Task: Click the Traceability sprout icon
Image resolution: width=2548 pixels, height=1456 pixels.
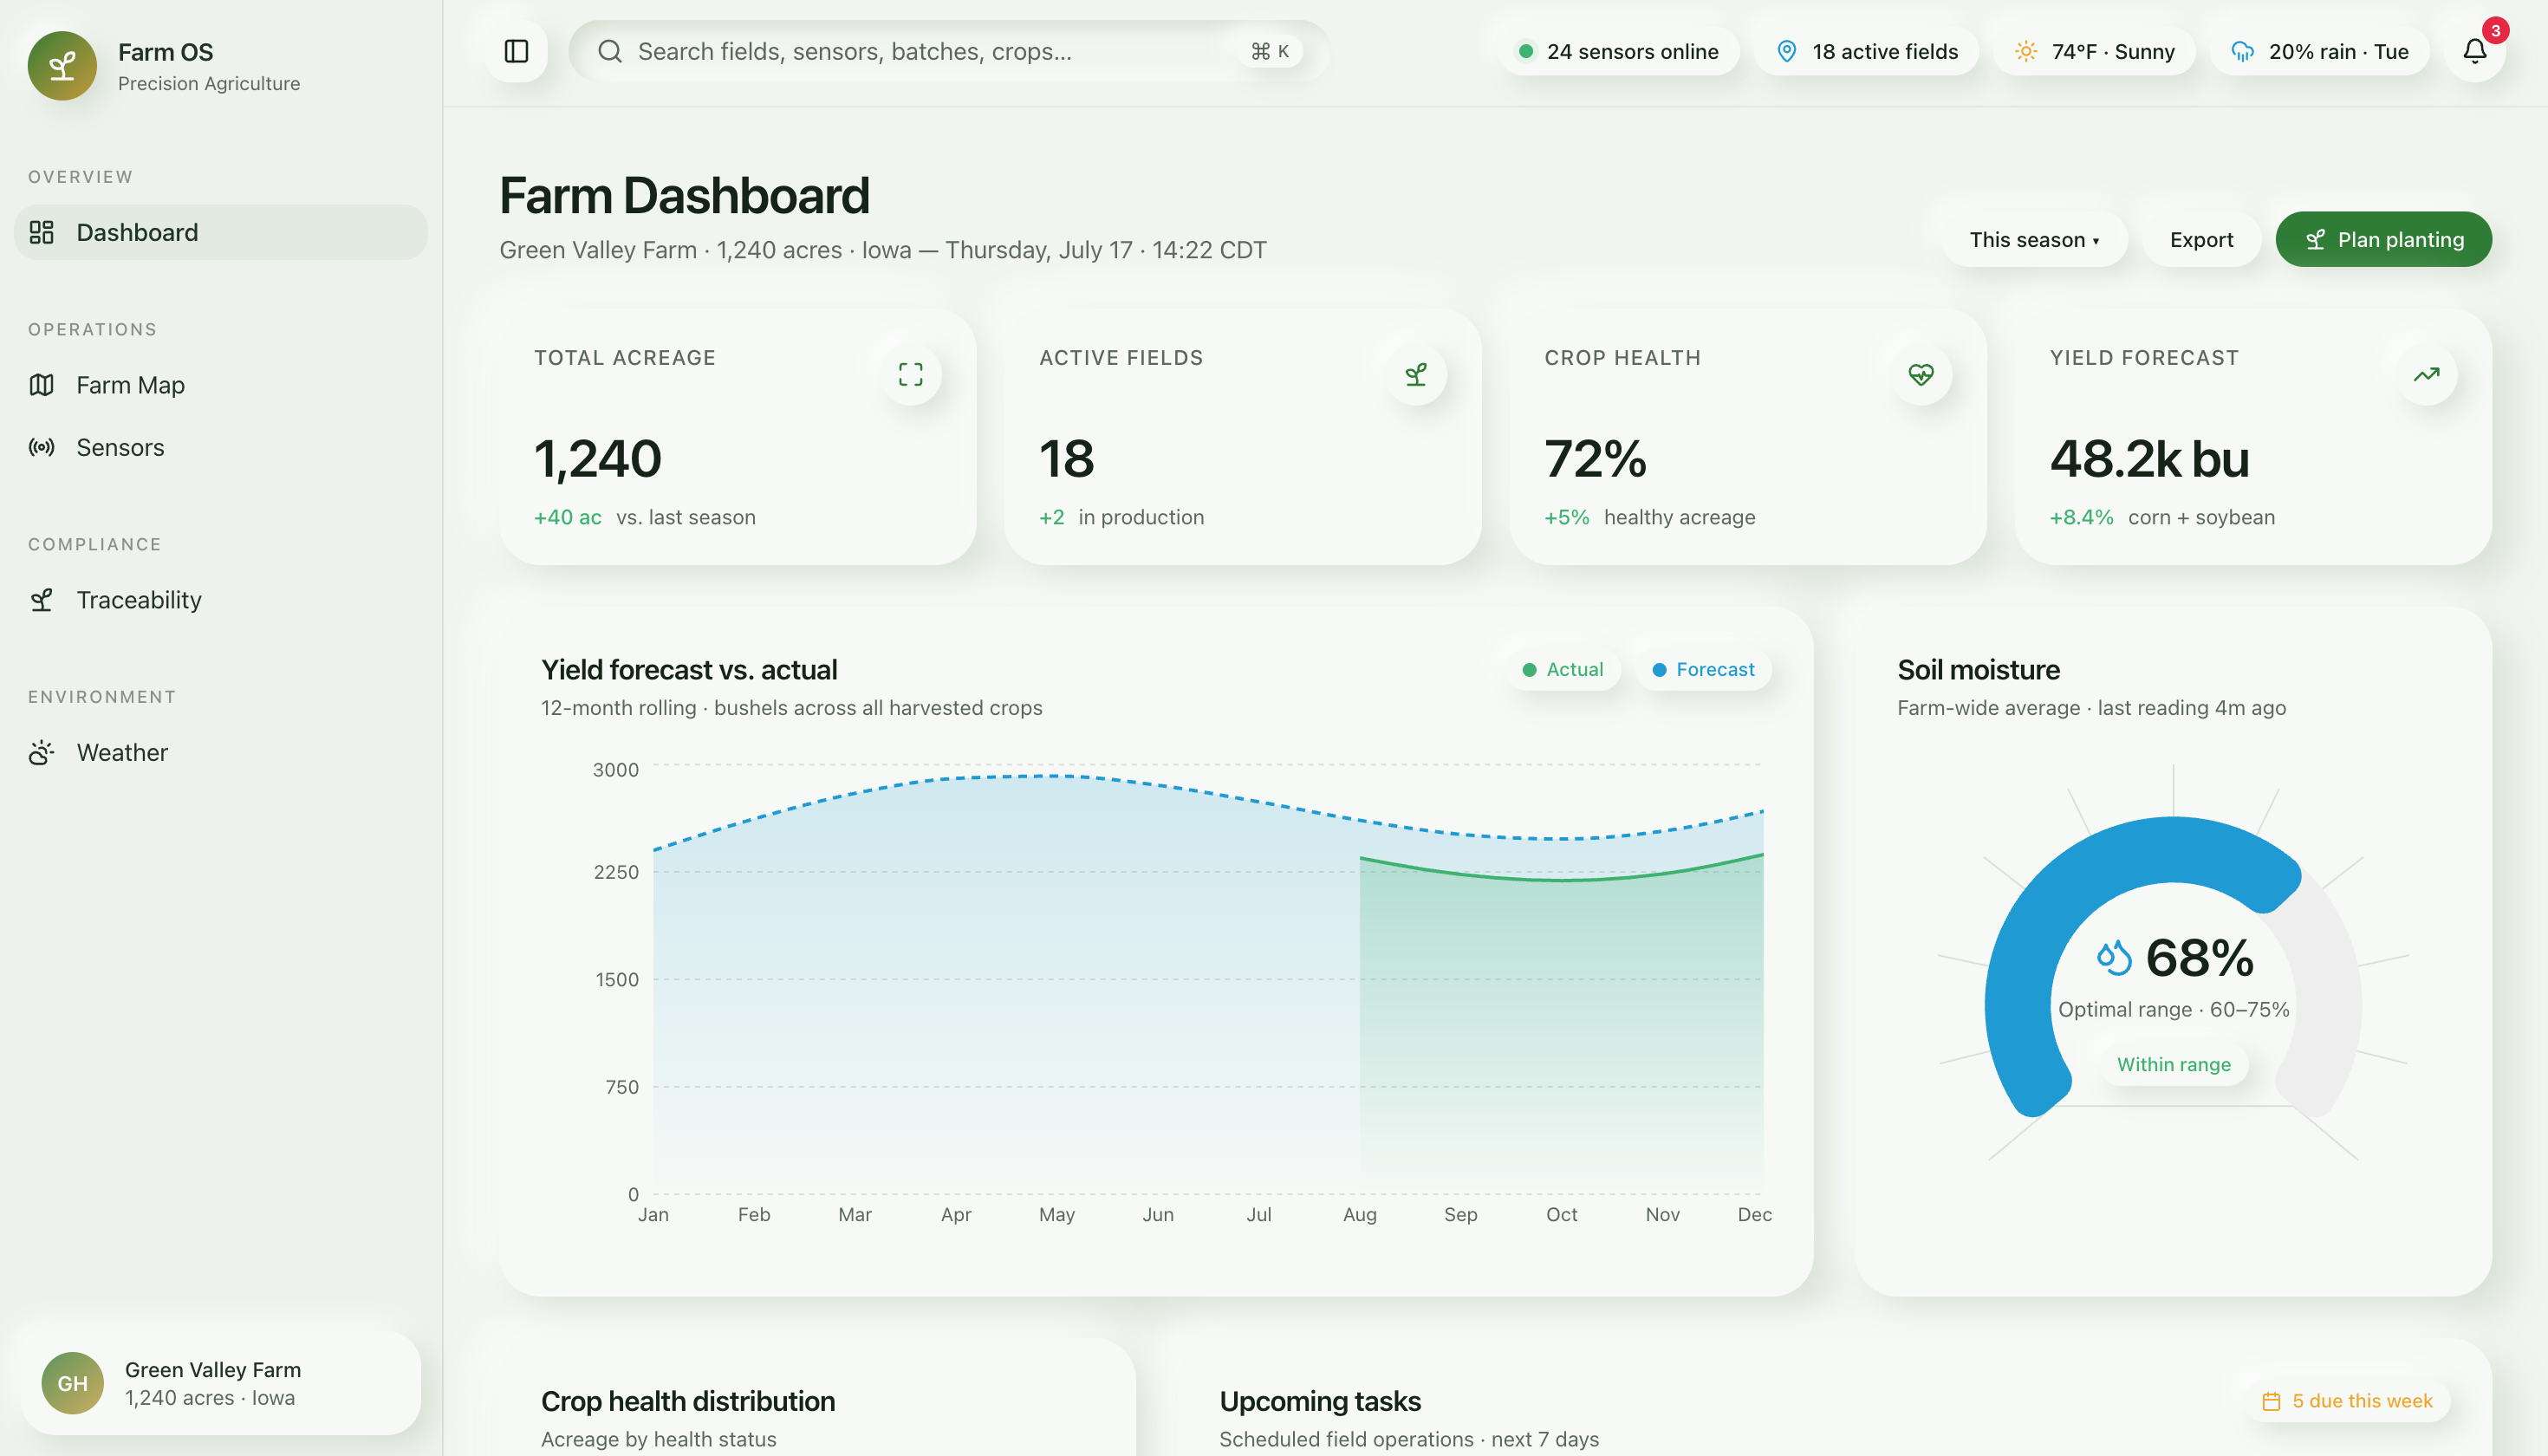Action: coord(42,600)
